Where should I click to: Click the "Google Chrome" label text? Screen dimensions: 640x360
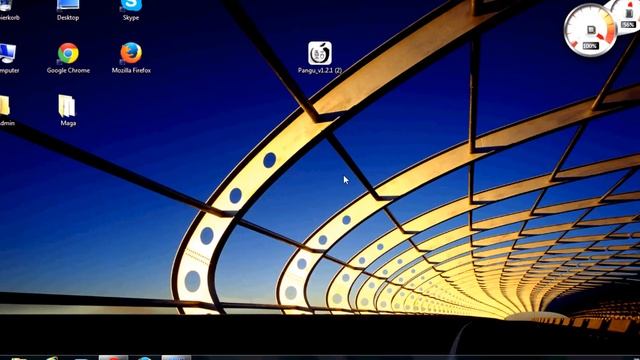68,70
